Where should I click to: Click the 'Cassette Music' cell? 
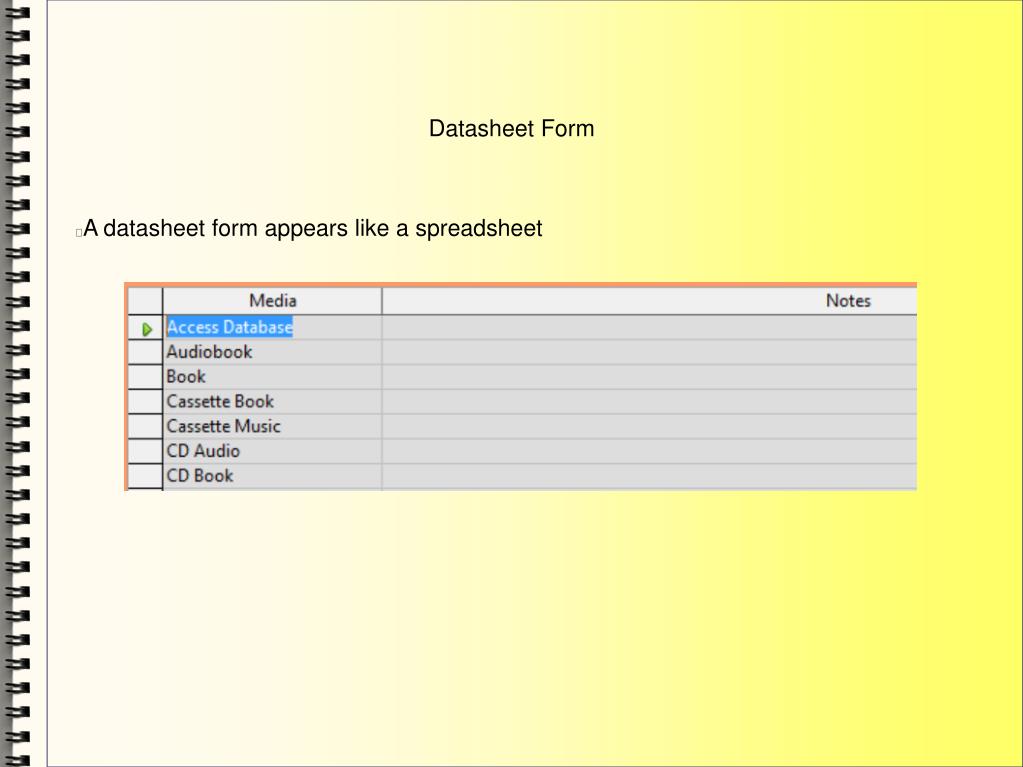pyautogui.click(x=273, y=427)
